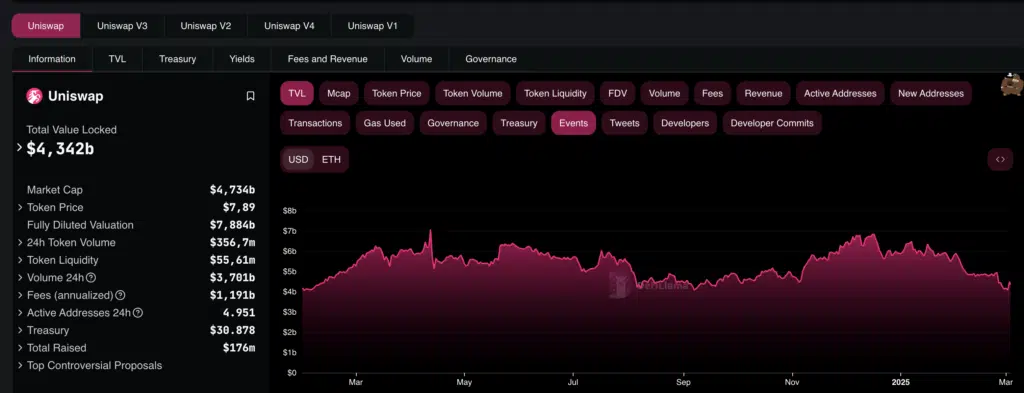Toggle the TVL chart metric
Viewport: 1024px width, 393px height.
click(x=297, y=93)
